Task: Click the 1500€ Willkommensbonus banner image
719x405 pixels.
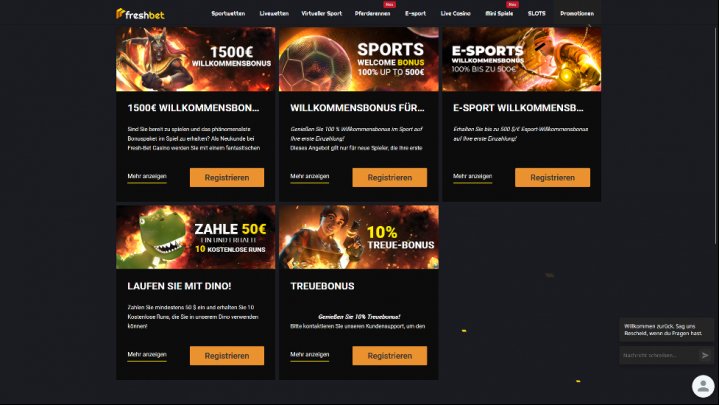Action: (196, 59)
